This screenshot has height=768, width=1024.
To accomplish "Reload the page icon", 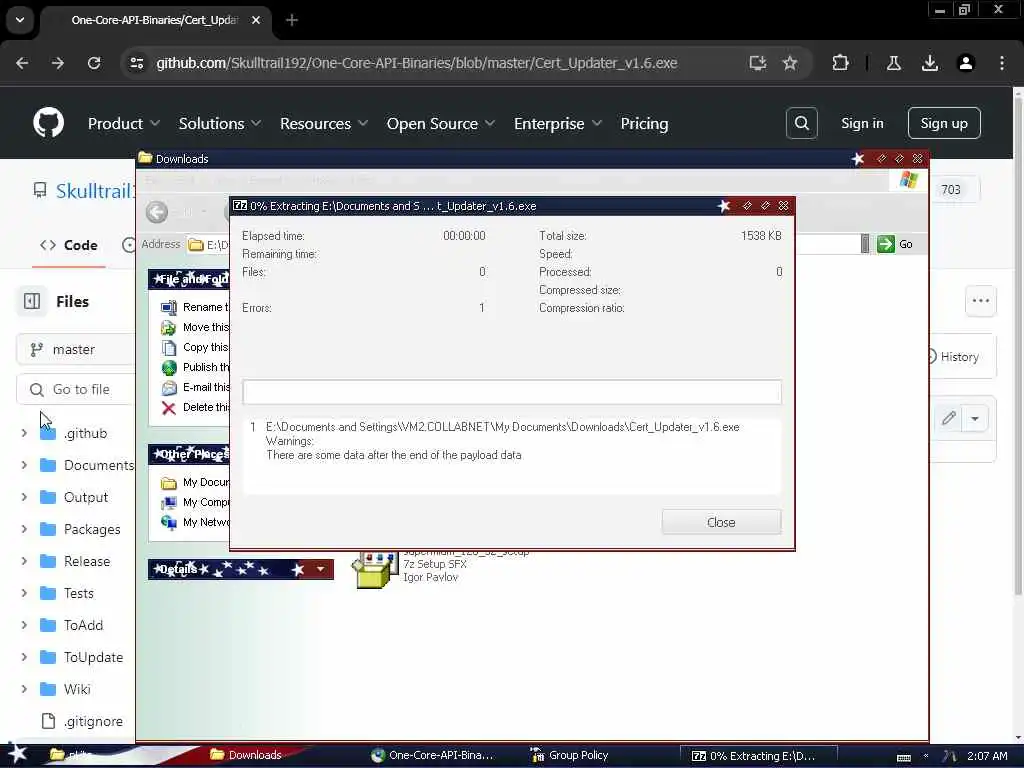I will pyautogui.click(x=94, y=63).
